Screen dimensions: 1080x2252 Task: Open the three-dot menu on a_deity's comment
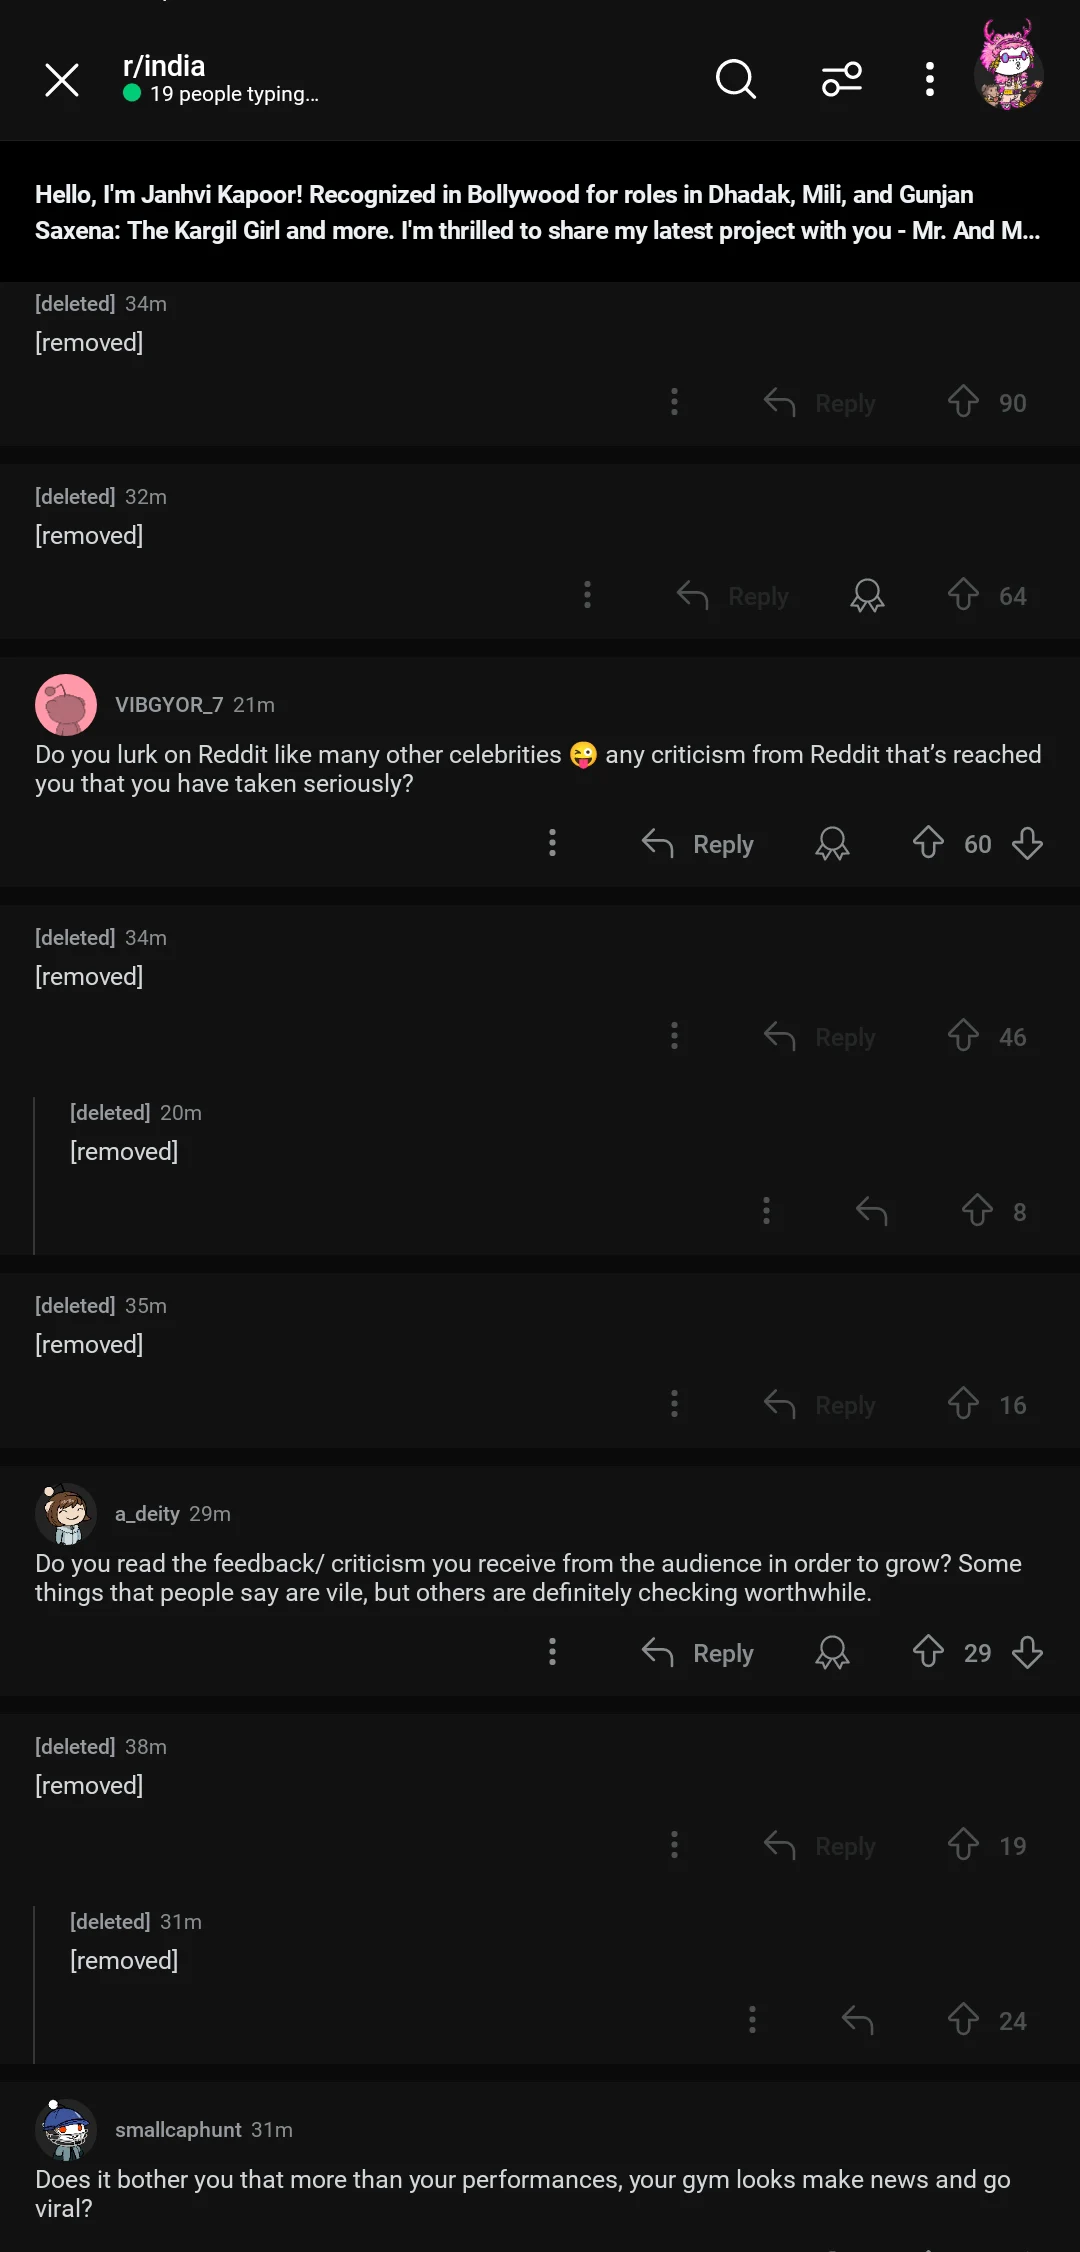[x=552, y=1653]
